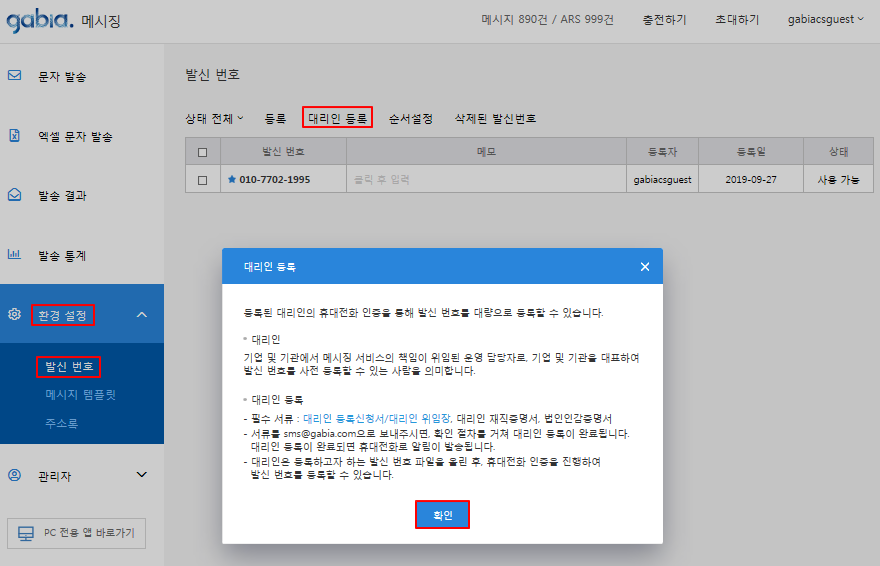The width and height of the screenshot is (880, 566).
Task: Collapse the 환경 설정 menu chevron
Action: pyautogui.click(x=141, y=315)
